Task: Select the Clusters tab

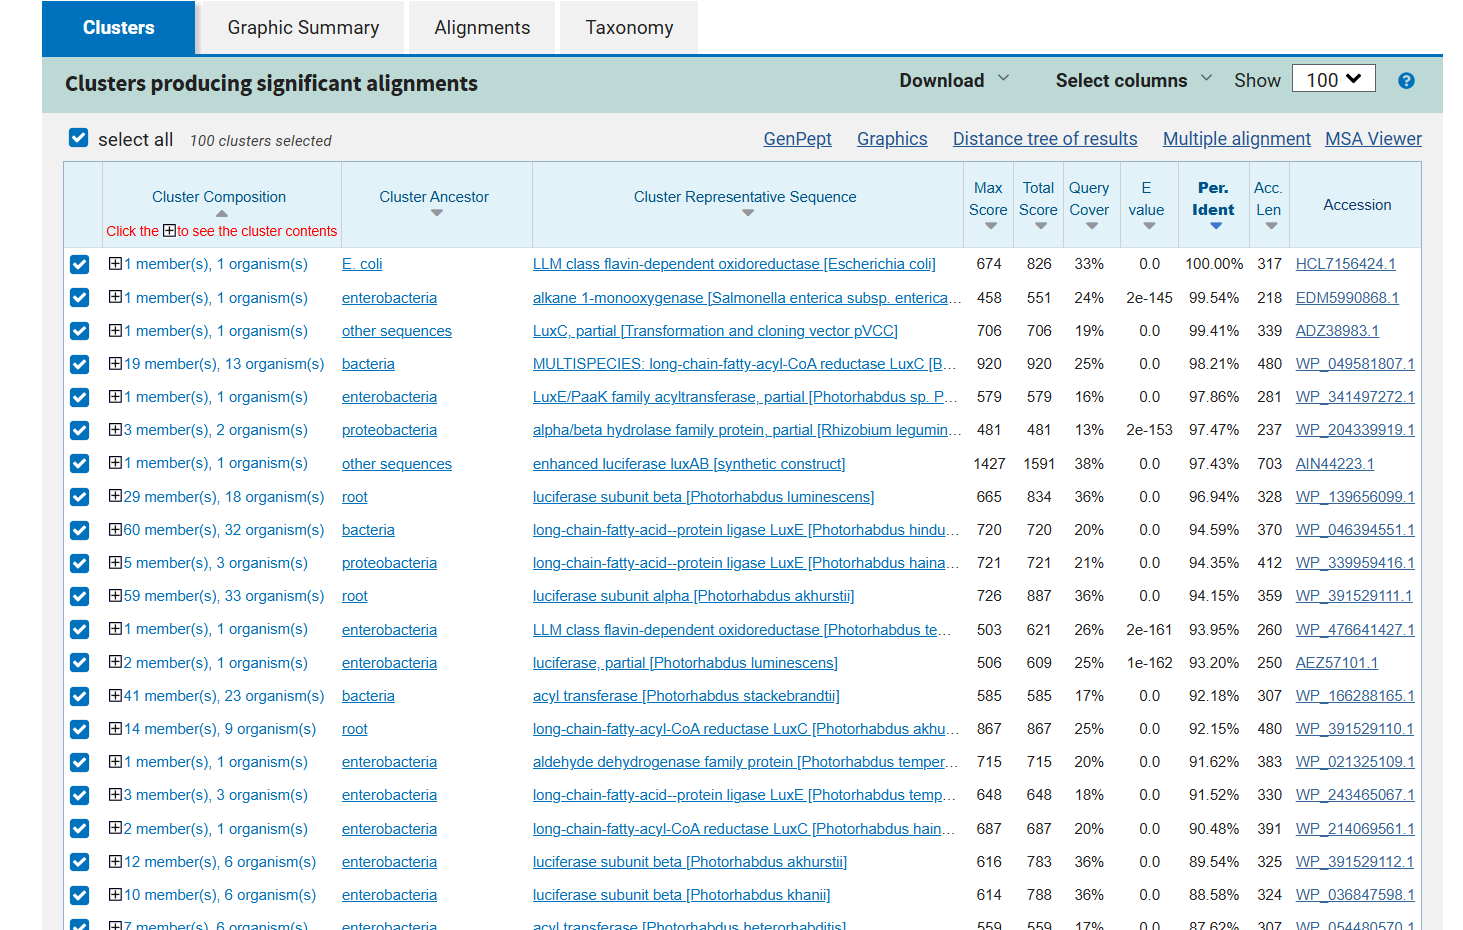Action: click(118, 27)
